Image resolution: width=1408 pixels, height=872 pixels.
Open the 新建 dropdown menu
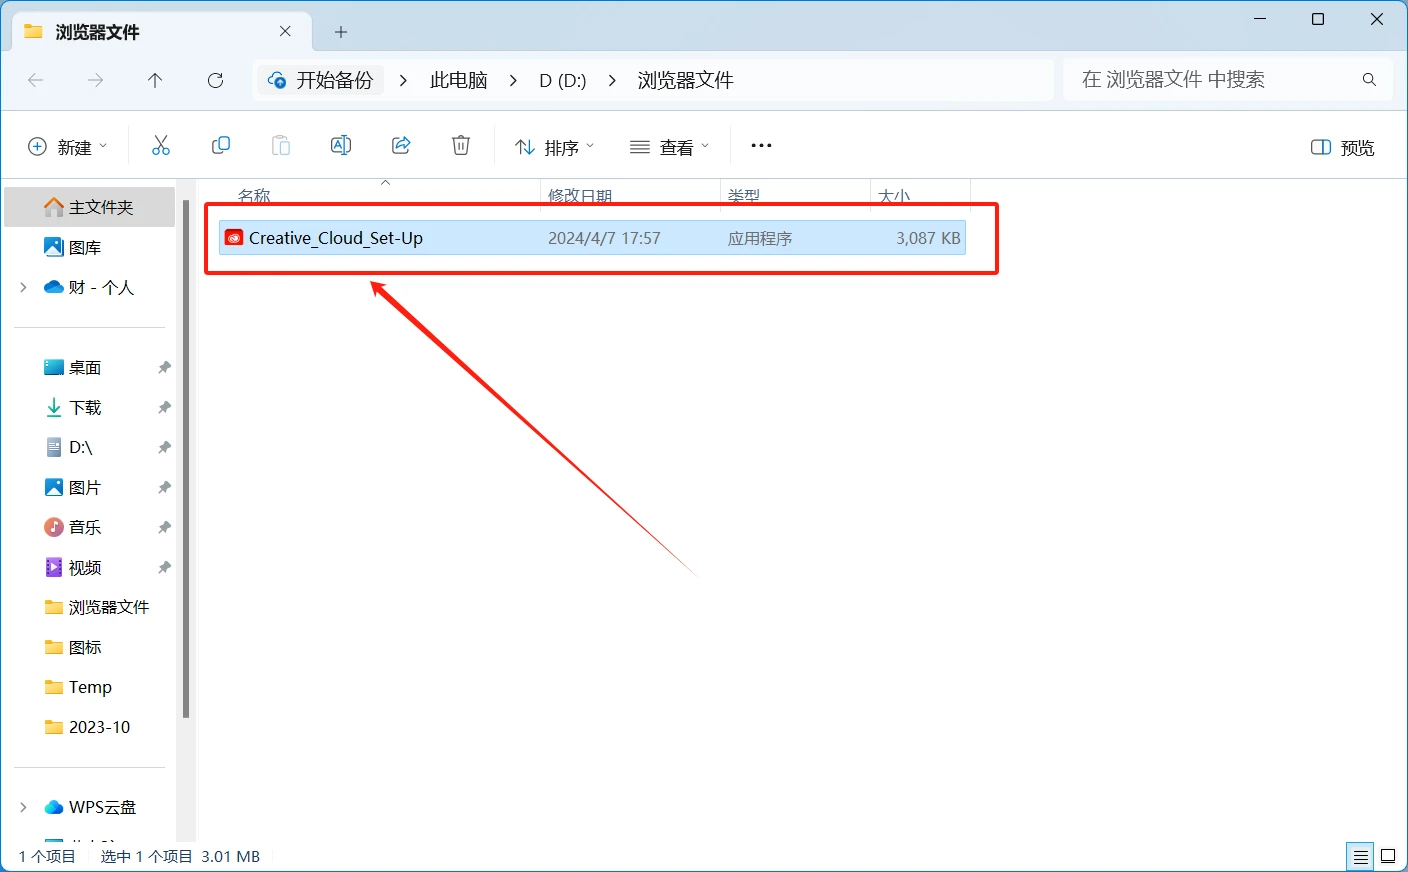click(67, 147)
